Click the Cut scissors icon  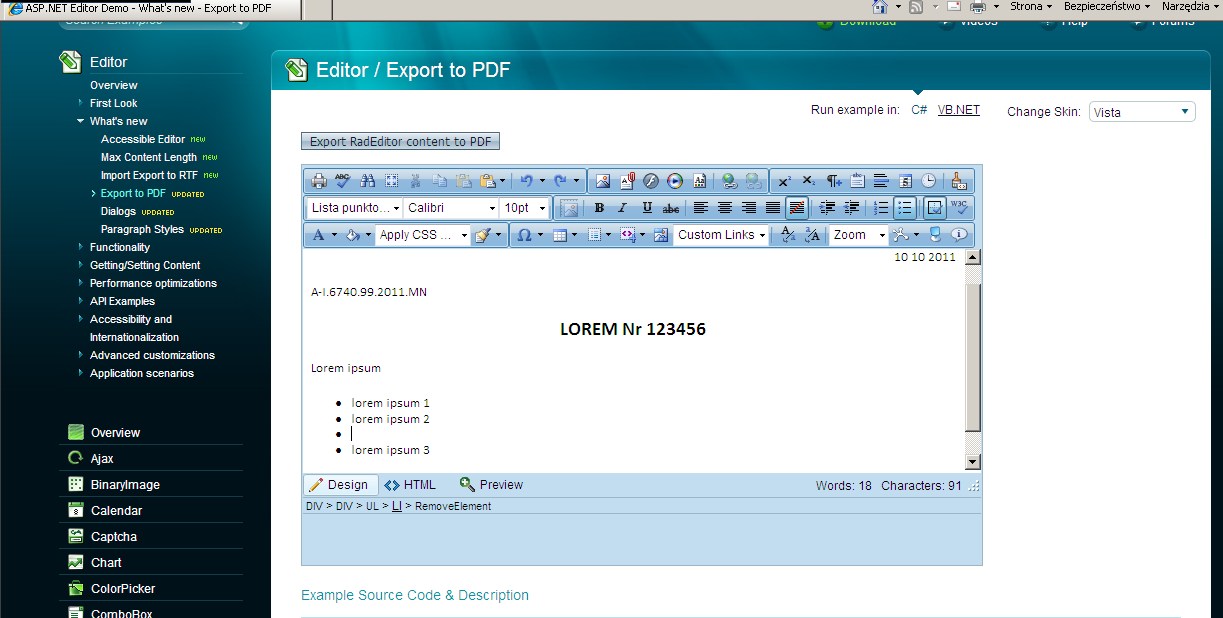coord(415,181)
